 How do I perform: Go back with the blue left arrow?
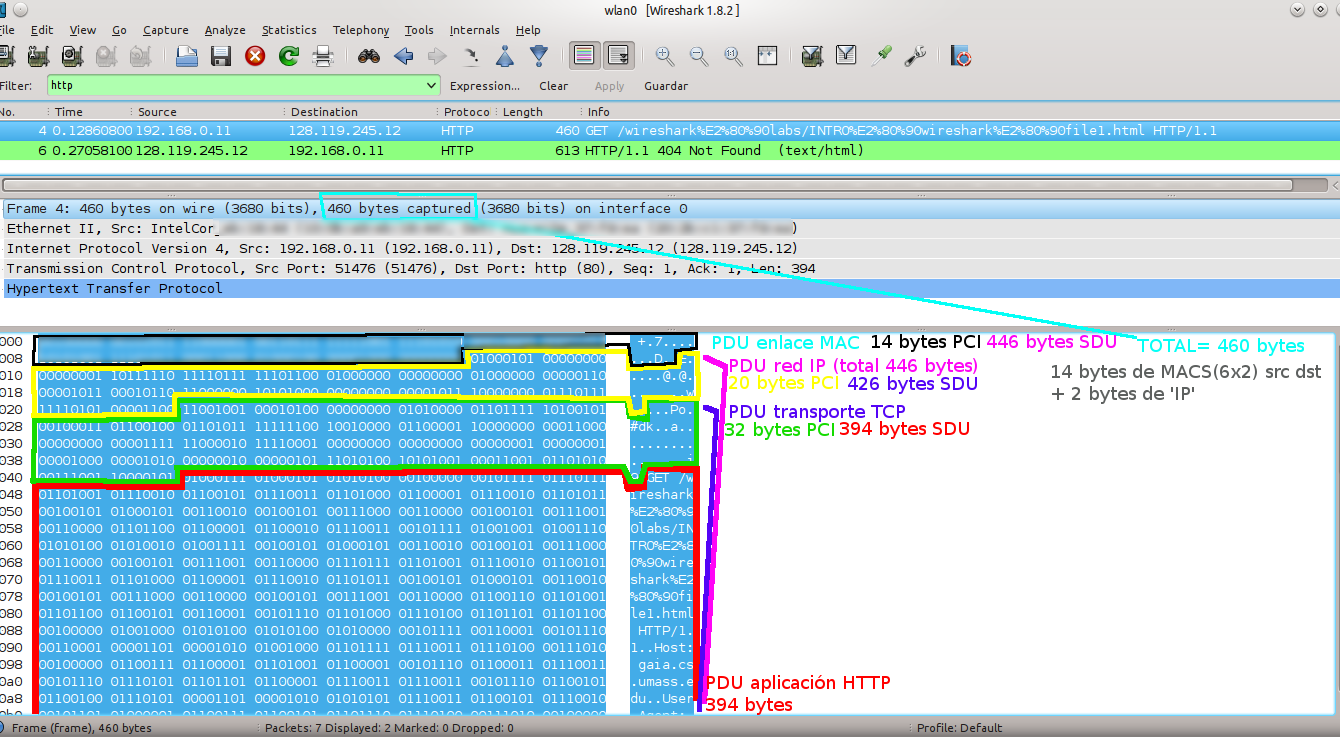coord(404,56)
